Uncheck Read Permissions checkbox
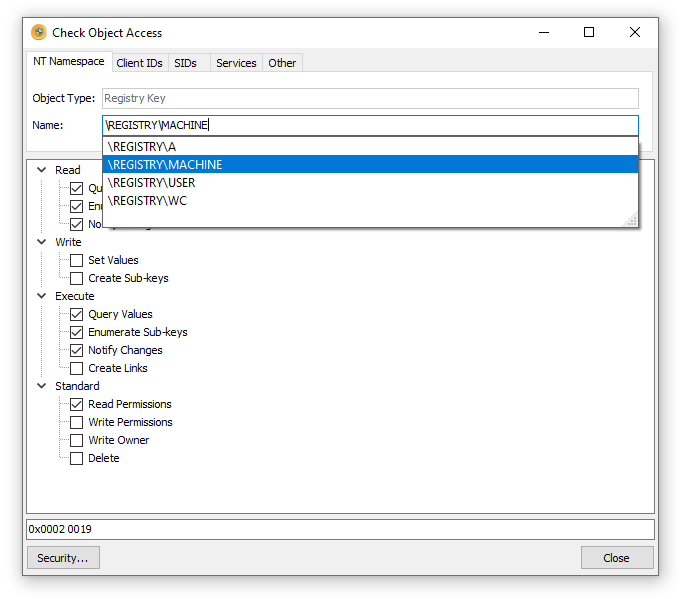This screenshot has width=687, height=599. [x=77, y=404]
